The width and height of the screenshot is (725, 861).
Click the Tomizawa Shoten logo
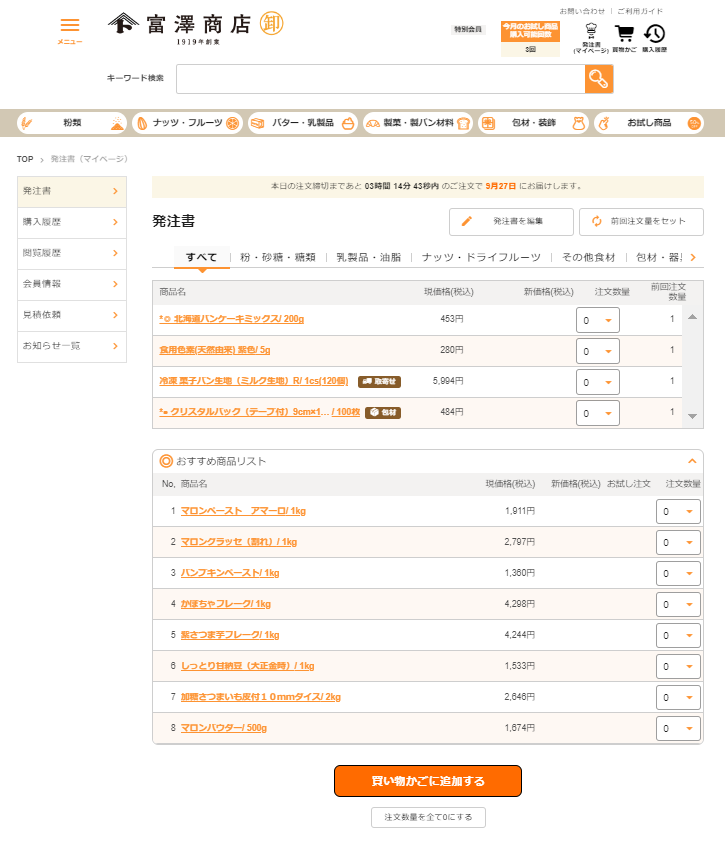tap(195, 28)
